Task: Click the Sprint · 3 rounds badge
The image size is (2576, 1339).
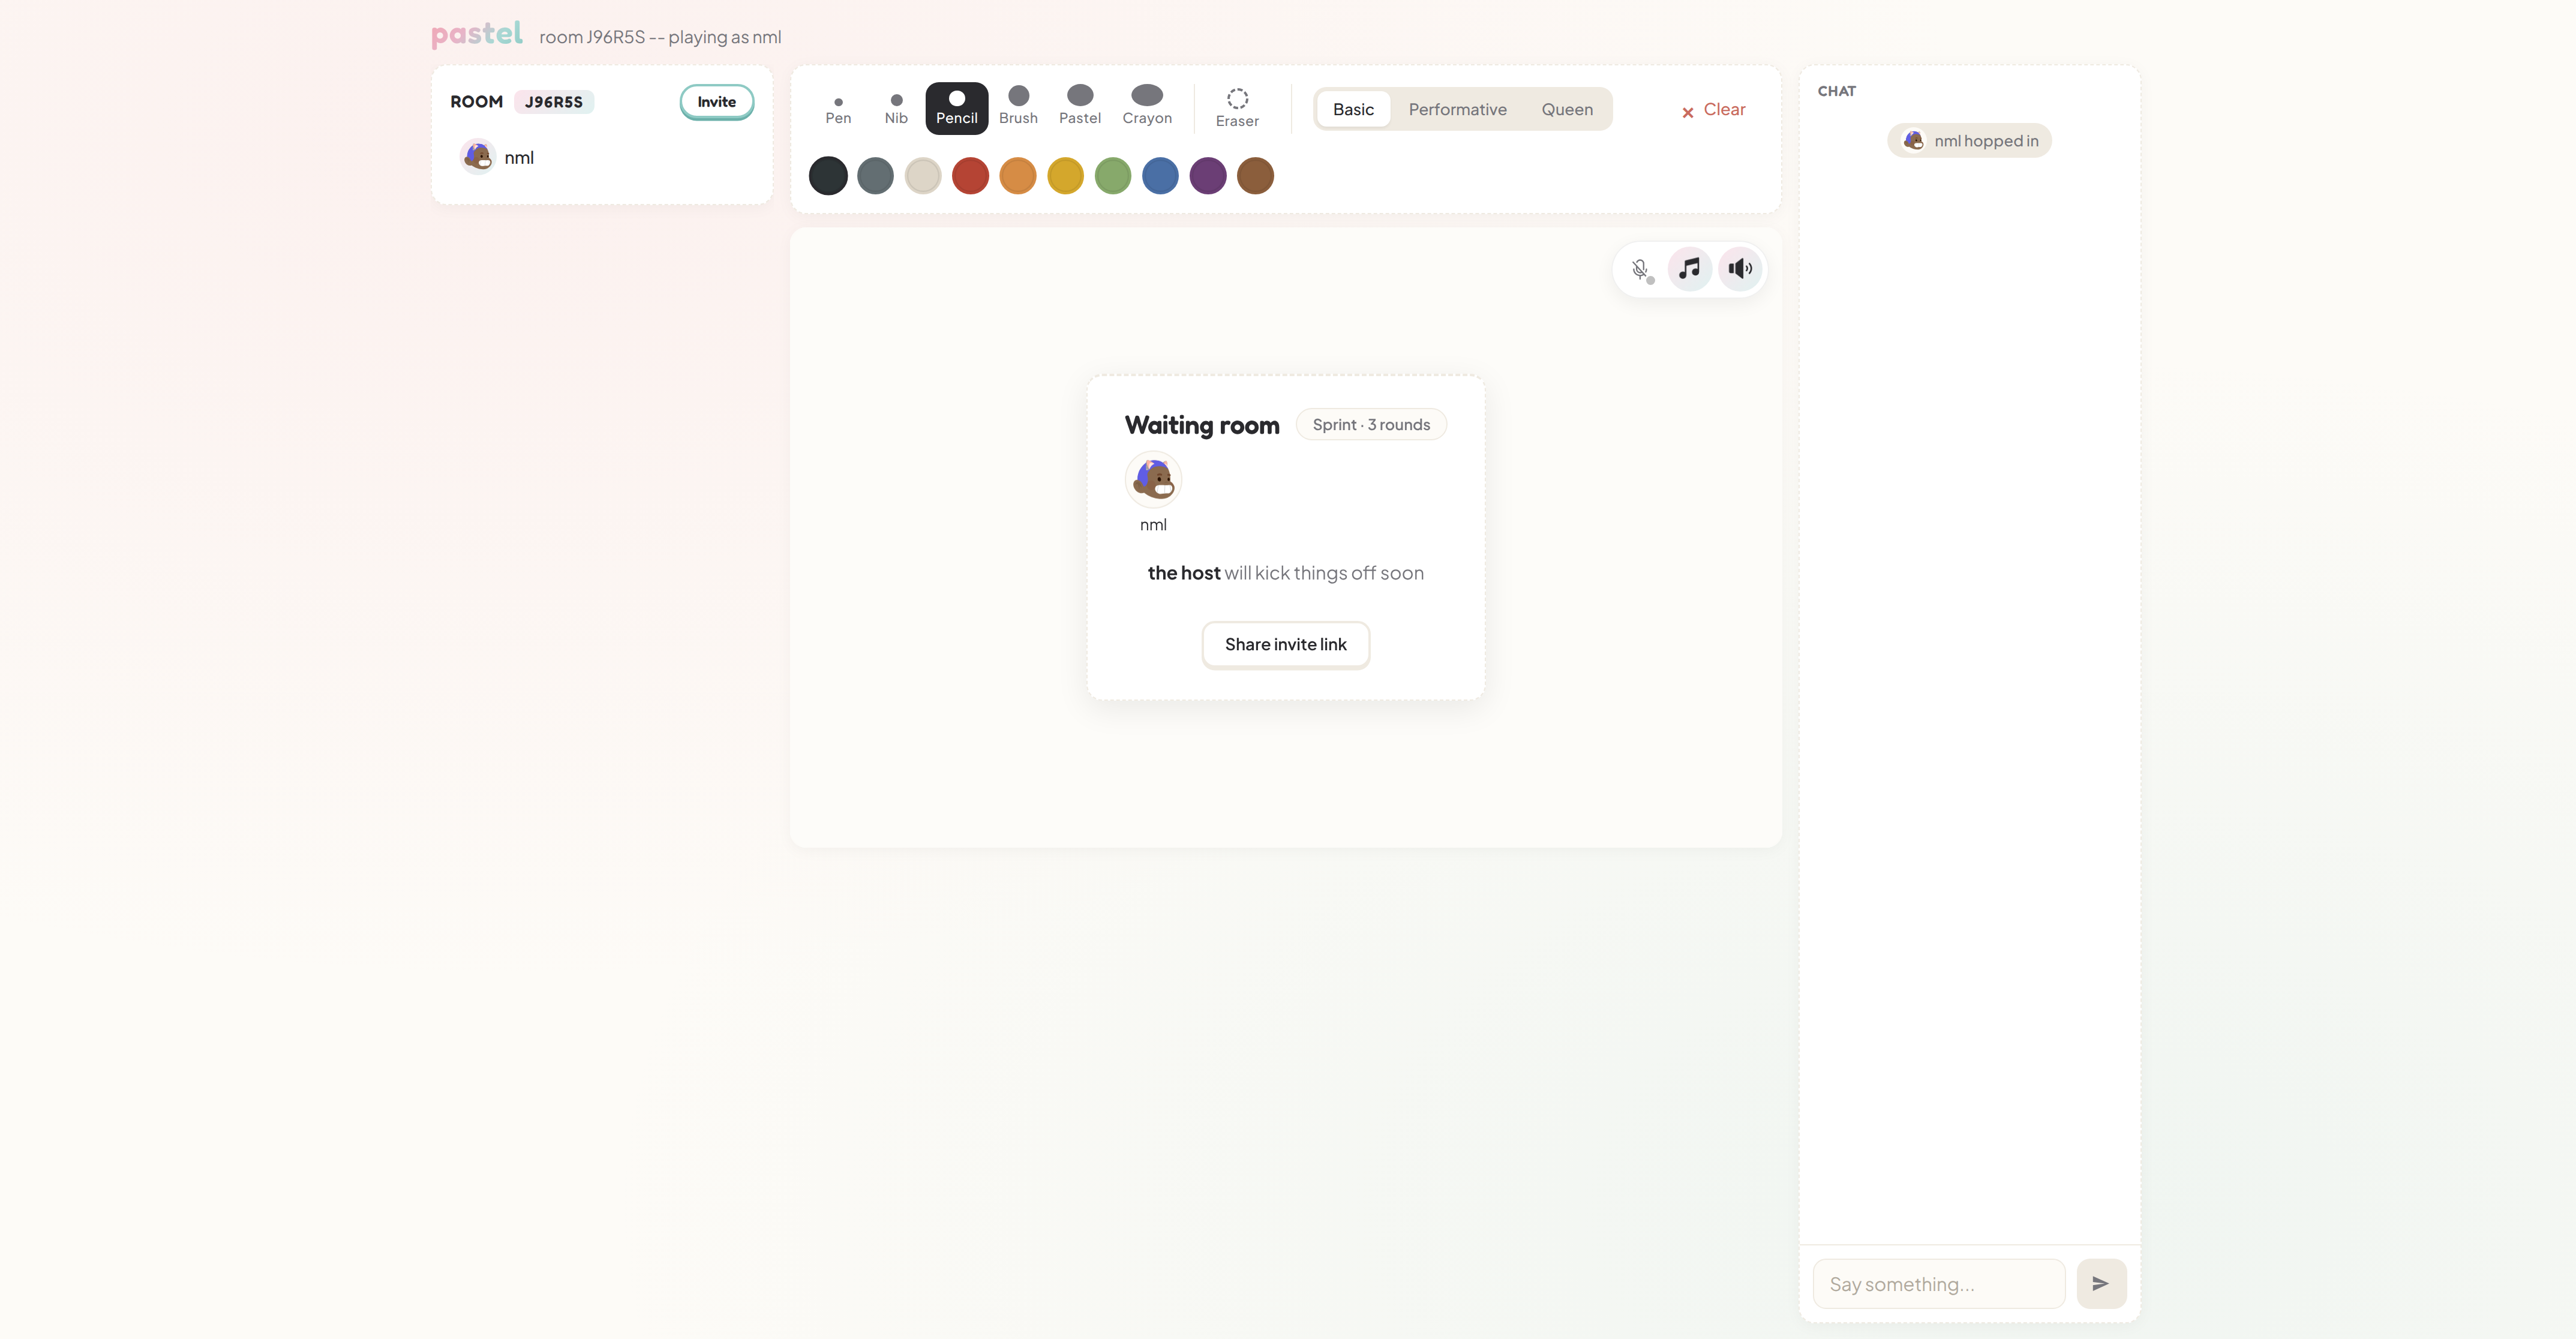Action: tap(1371, 425)
